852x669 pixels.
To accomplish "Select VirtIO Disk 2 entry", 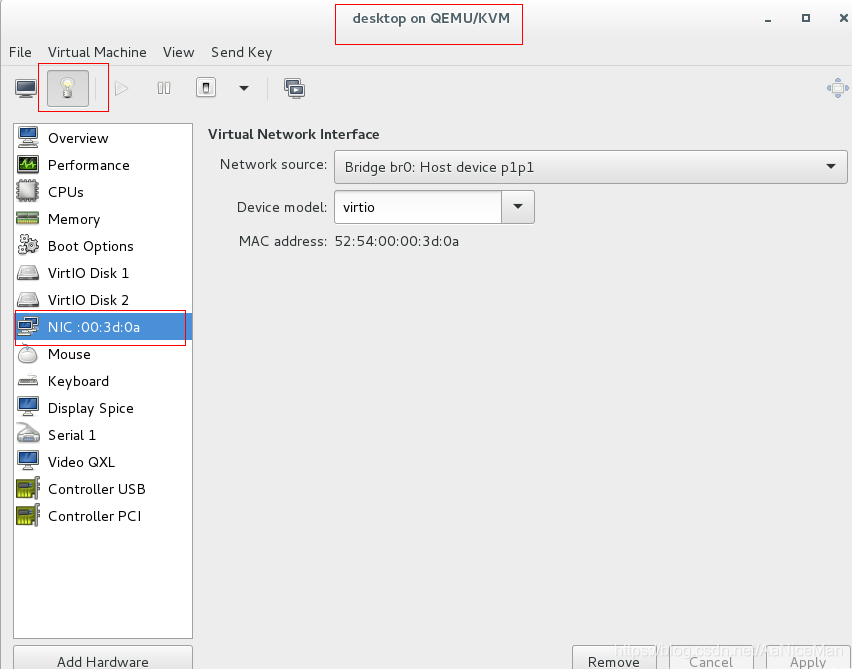I will [103, 300].
